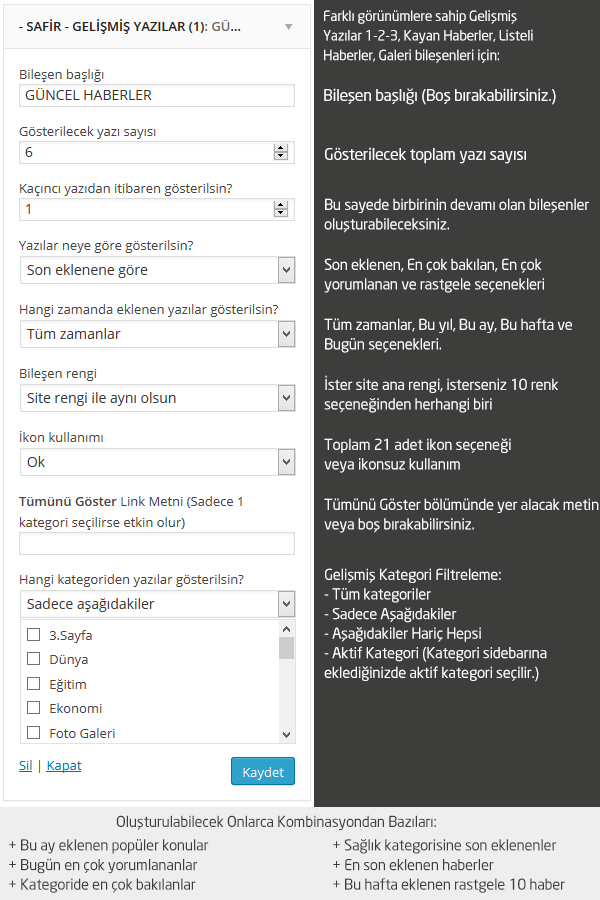
Task: Click 'Gösterilecek toplam yazı sayısı' description text
Action: [425, 155]
